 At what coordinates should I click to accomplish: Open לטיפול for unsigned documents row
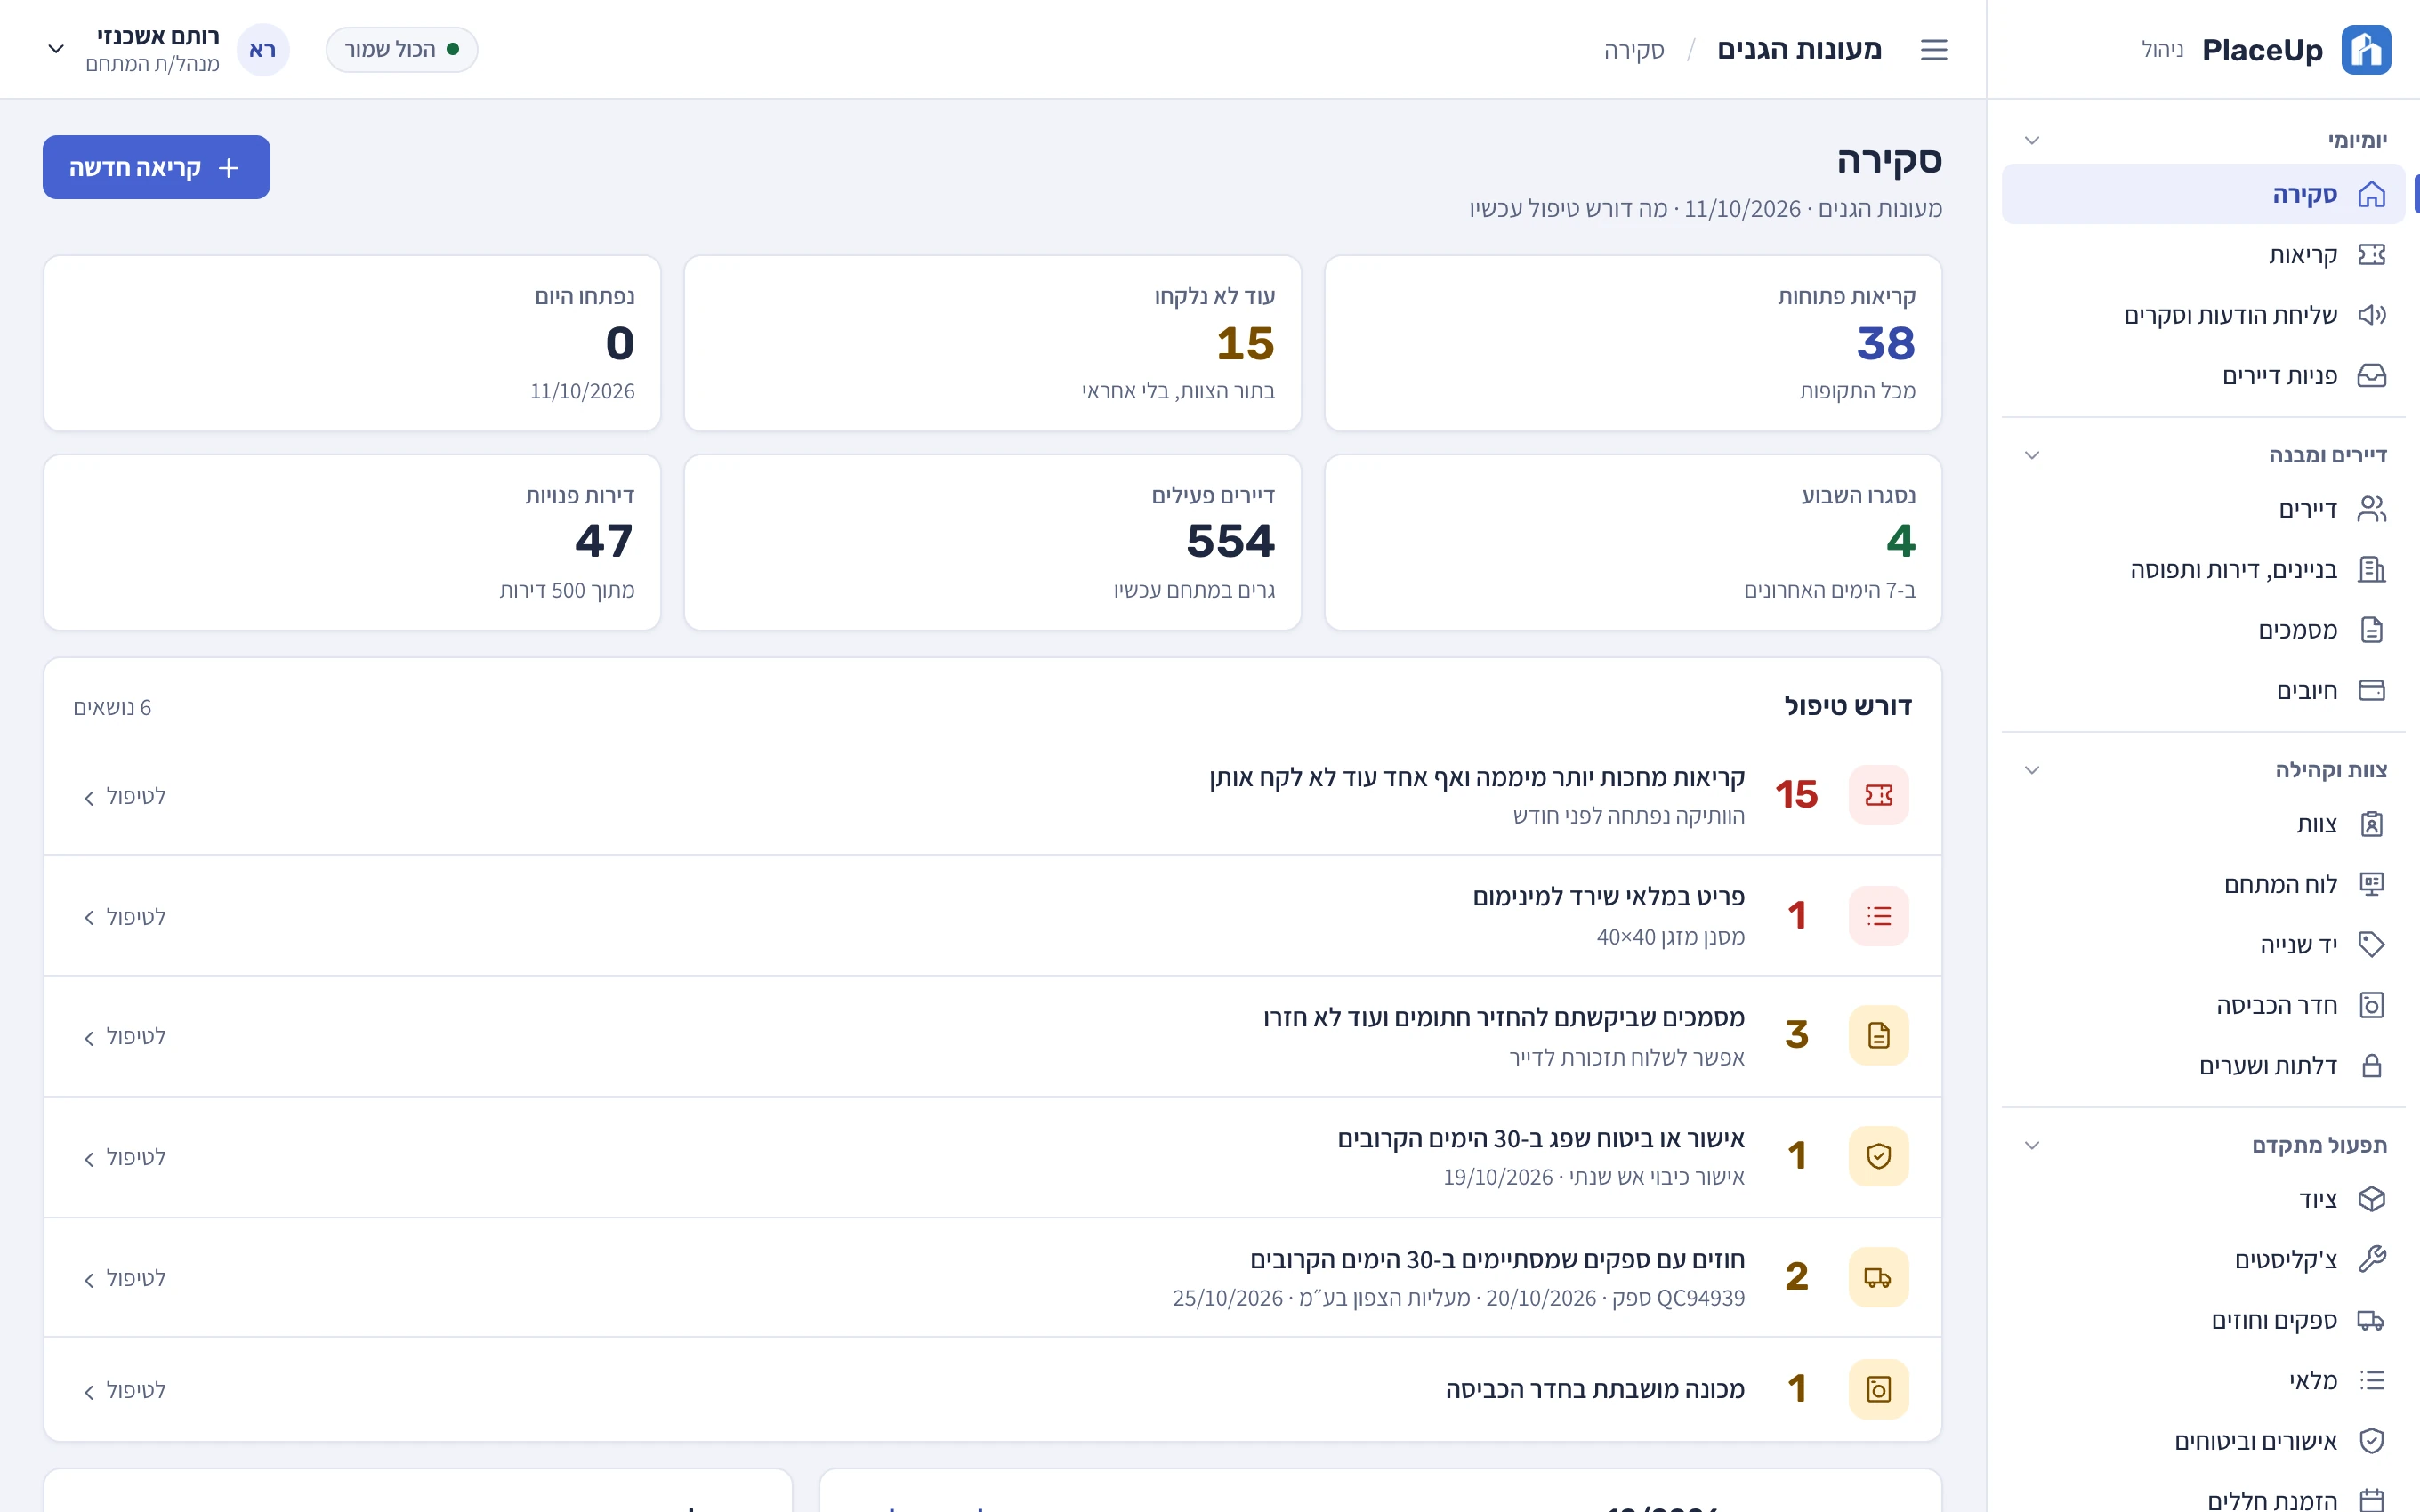[124, 1036]
